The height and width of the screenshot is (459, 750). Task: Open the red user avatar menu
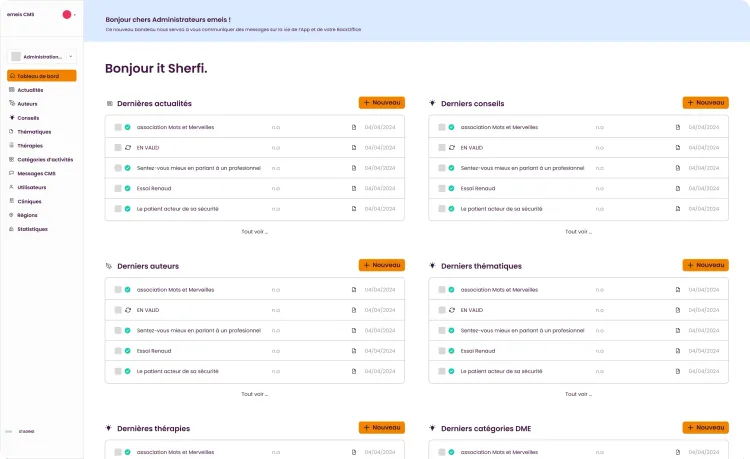(x=69, y=14)
